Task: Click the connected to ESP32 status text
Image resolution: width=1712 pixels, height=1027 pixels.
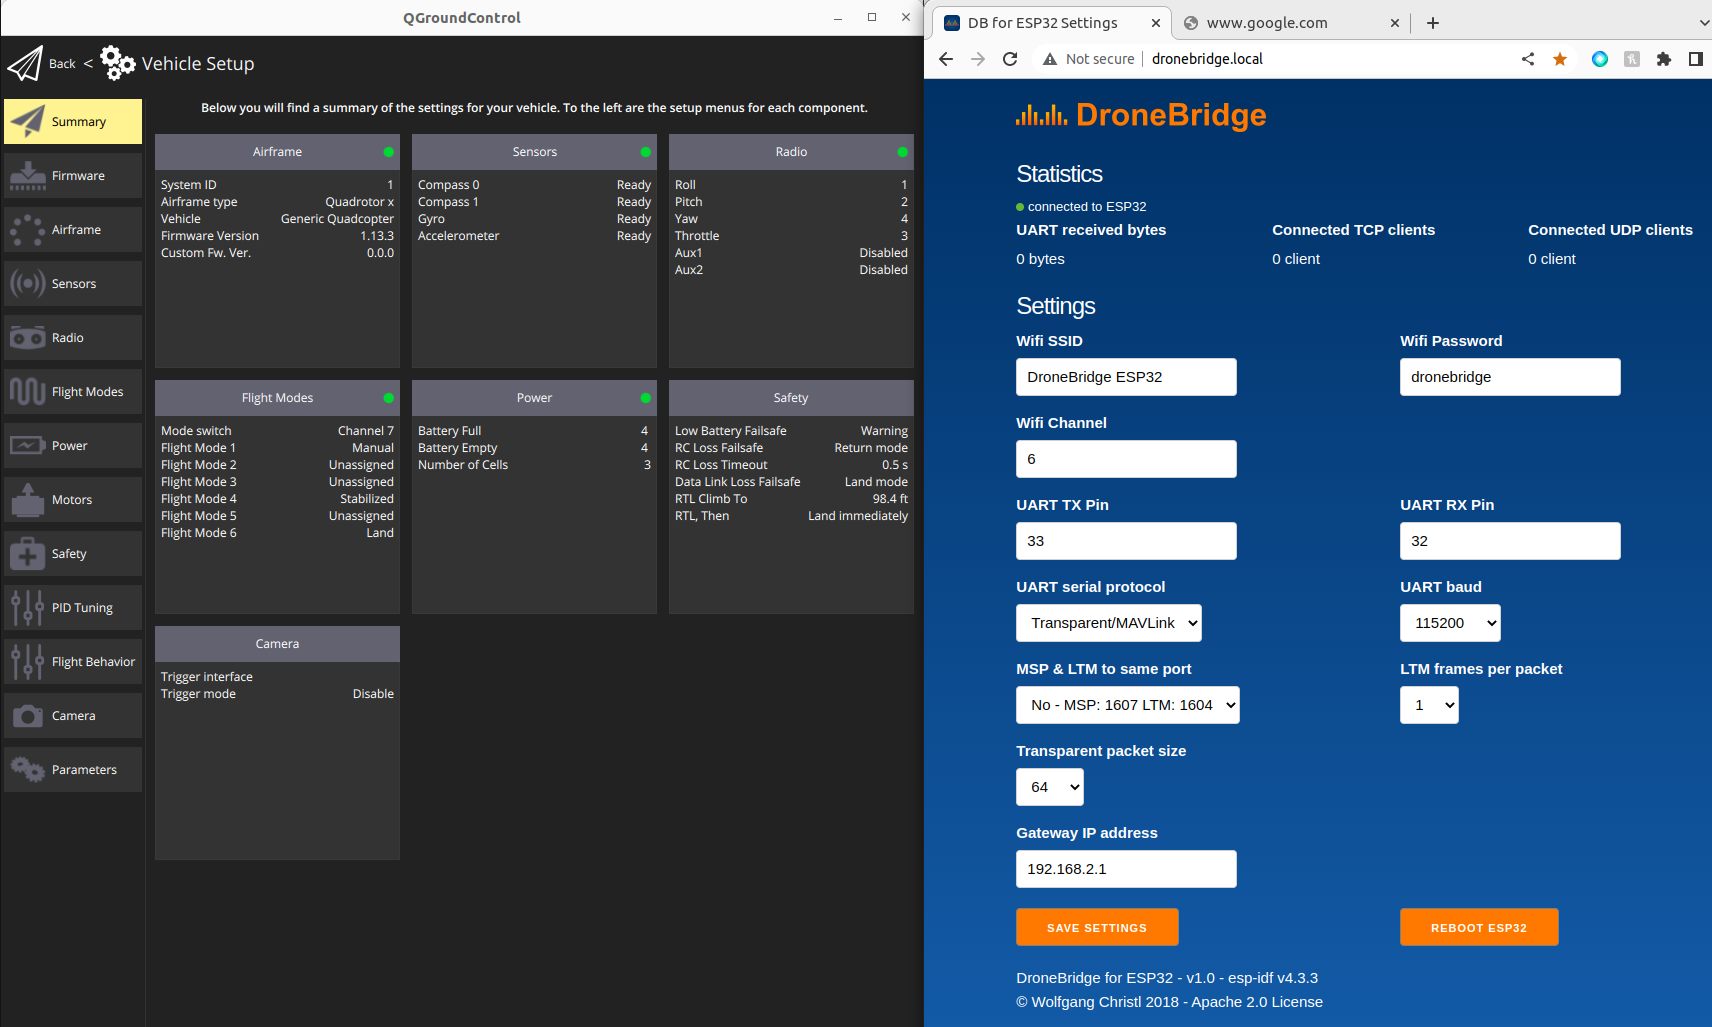Action: [x=1087, y=207]
